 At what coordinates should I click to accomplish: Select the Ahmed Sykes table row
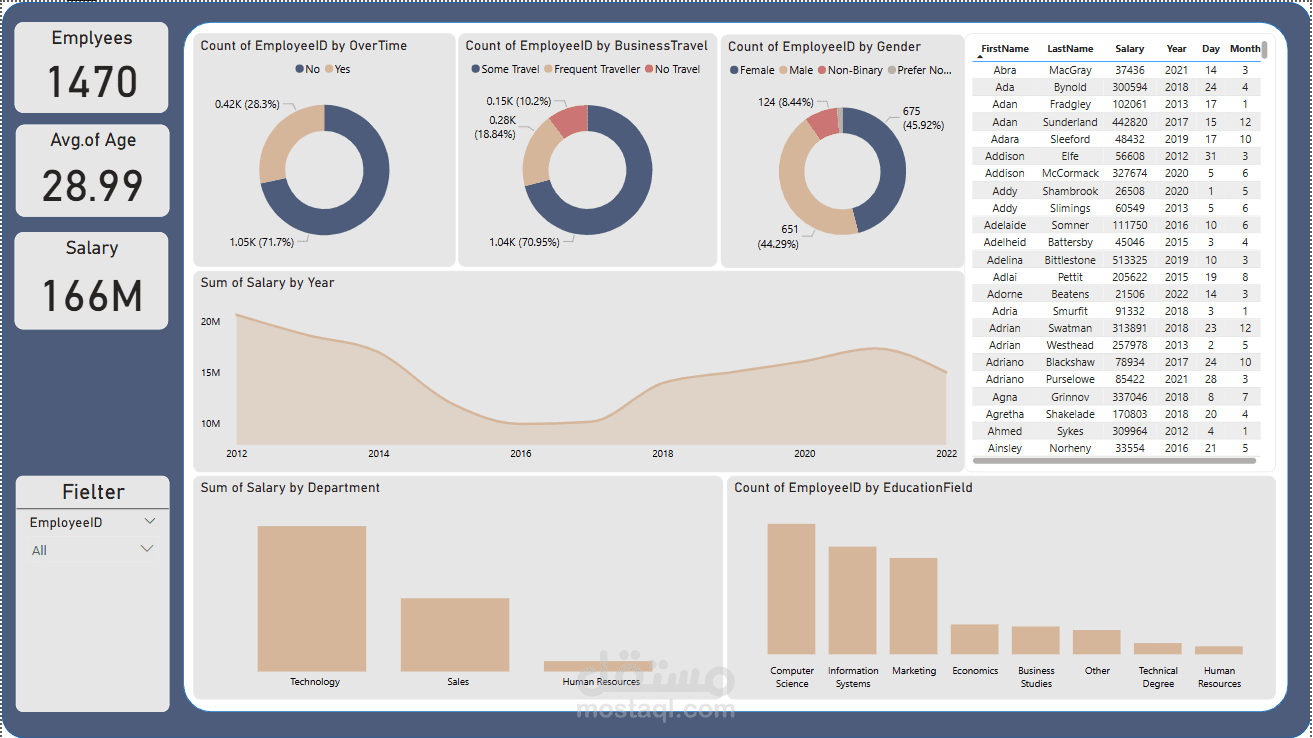pos(1116,431)
